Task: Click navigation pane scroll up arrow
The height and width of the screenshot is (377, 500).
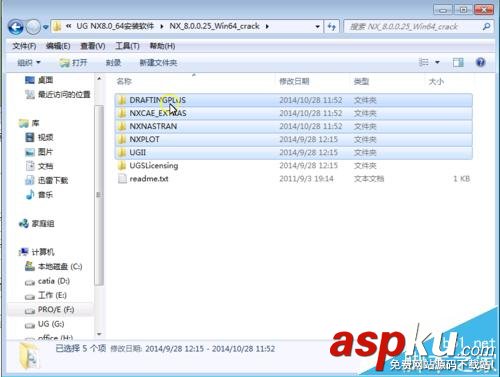Action: tap(99, 79)
